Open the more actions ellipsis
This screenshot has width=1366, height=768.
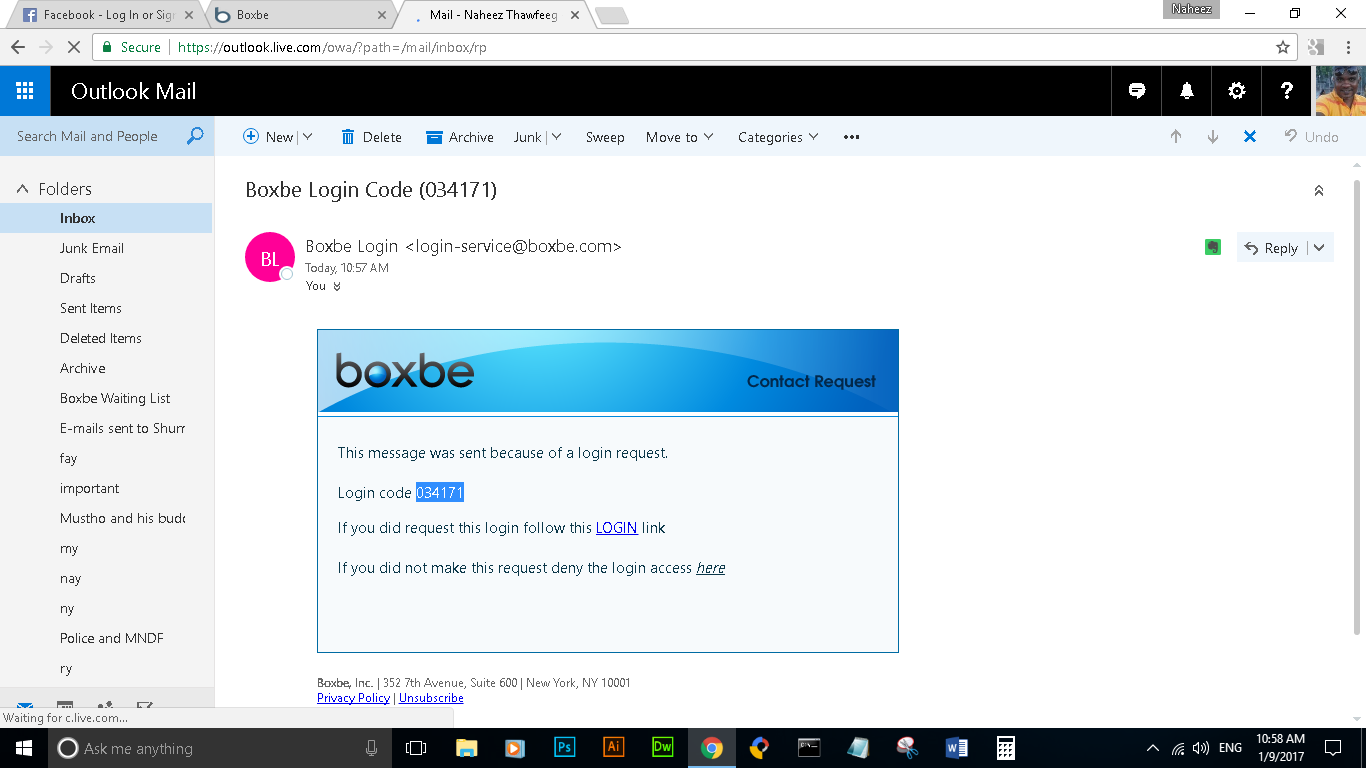pyautogui.click(x=851, y=137)
